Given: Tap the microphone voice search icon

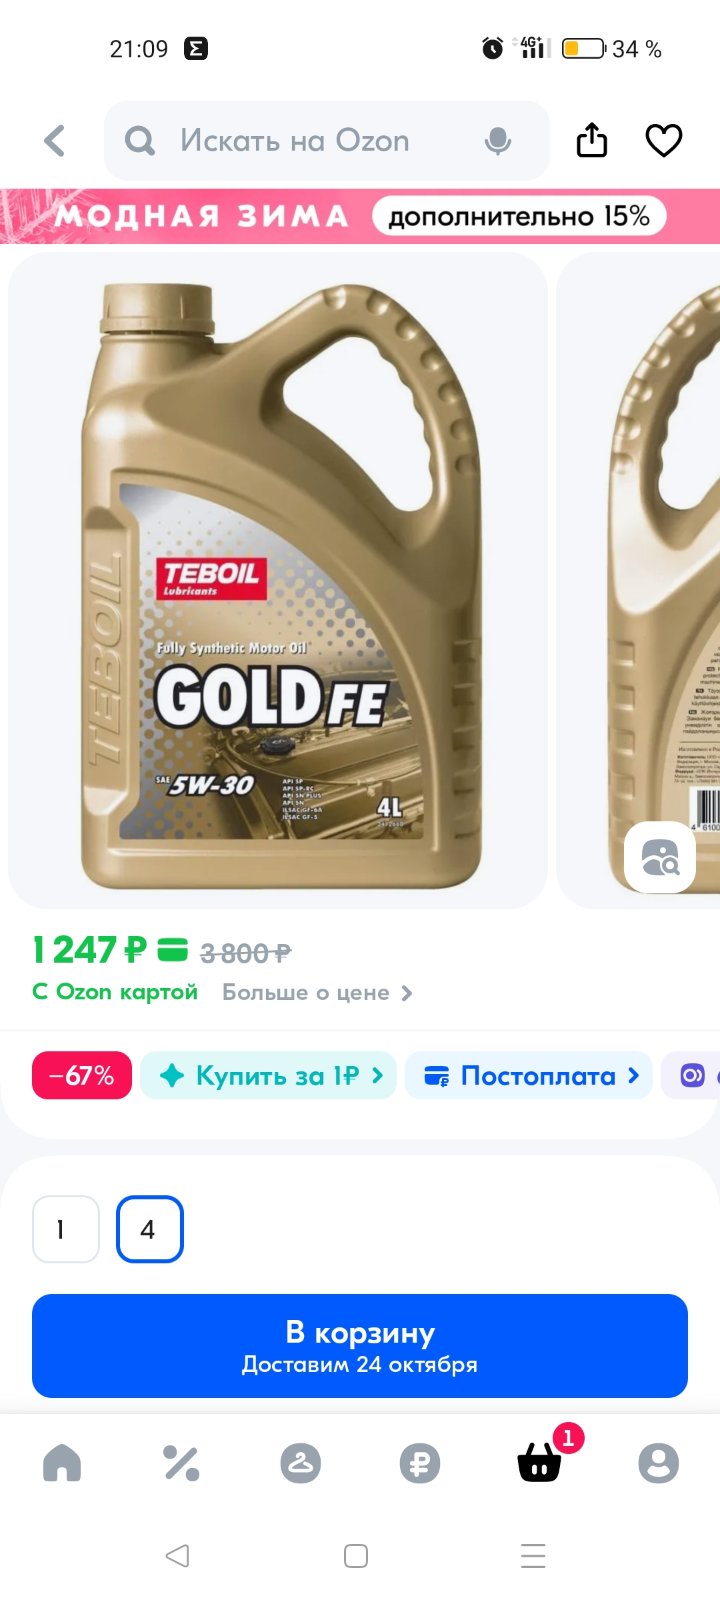Looking at the screenshot, I should point(497,141).
